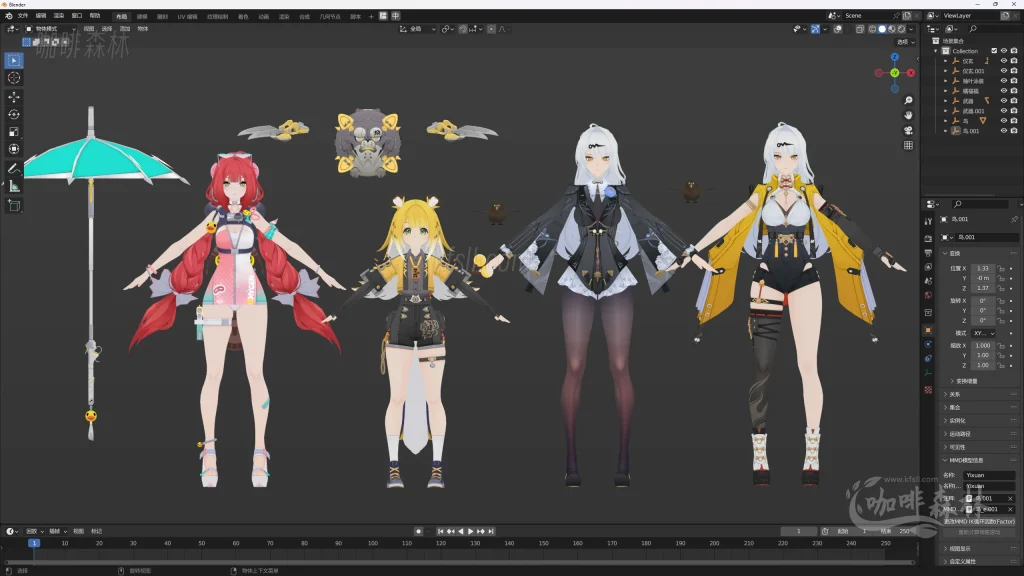The height and width of the screenshot is (576, 1024).
Task: Open the Object Data (armature) properties tab
Action: (928, 373)
